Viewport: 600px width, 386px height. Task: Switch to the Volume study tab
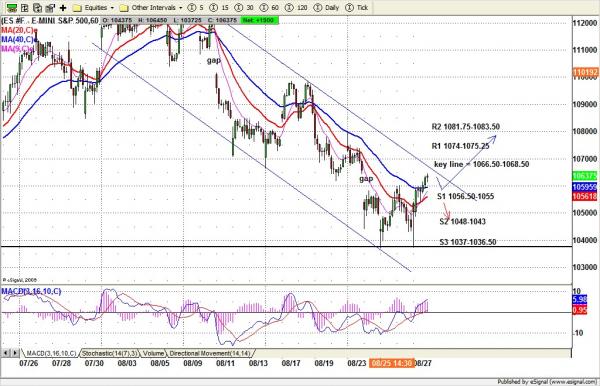coord(153,353)
